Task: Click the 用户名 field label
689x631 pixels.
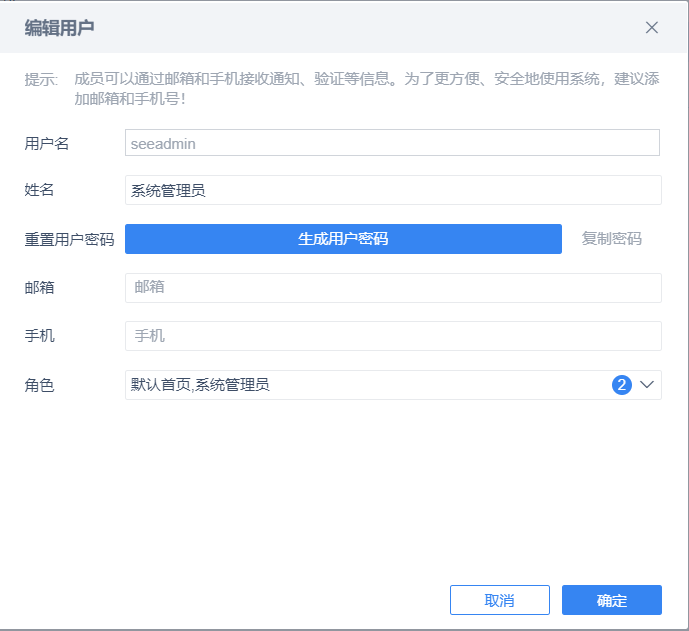Action: [x=47, y=143]
